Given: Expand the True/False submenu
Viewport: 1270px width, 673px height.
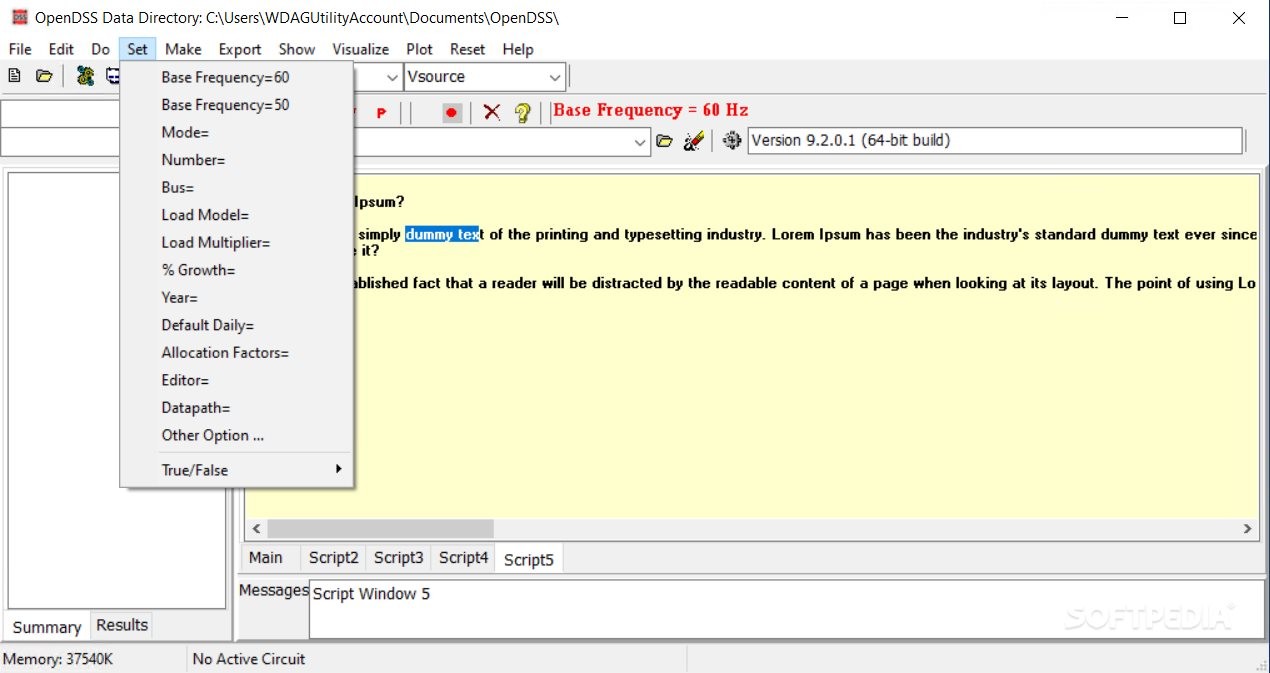Looking at the screenshot, I should pyautogui.click(x=236, y=470).
